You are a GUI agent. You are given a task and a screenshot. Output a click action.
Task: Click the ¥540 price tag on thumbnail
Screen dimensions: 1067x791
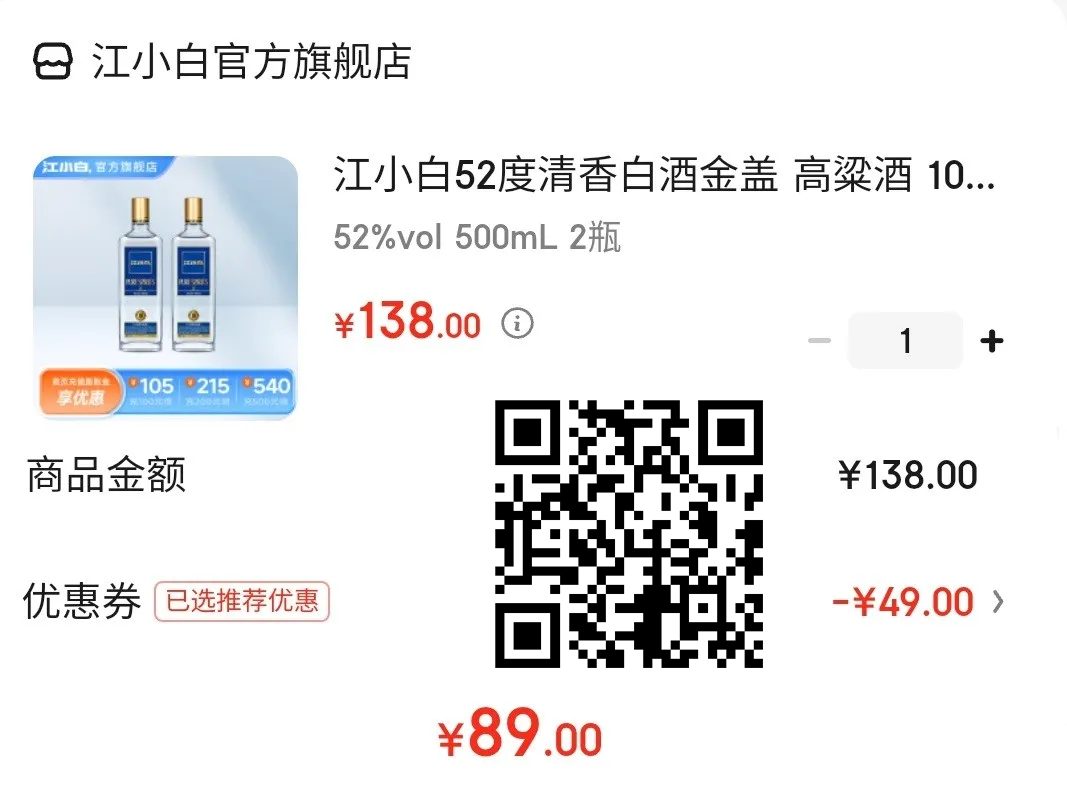click(267, 390)
